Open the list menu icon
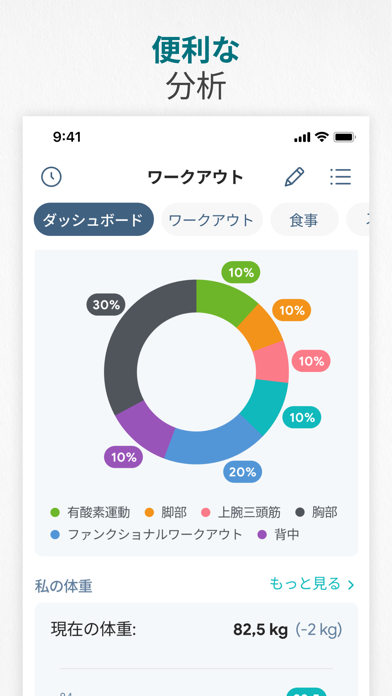Screen dimensions: 392x696 341,177
